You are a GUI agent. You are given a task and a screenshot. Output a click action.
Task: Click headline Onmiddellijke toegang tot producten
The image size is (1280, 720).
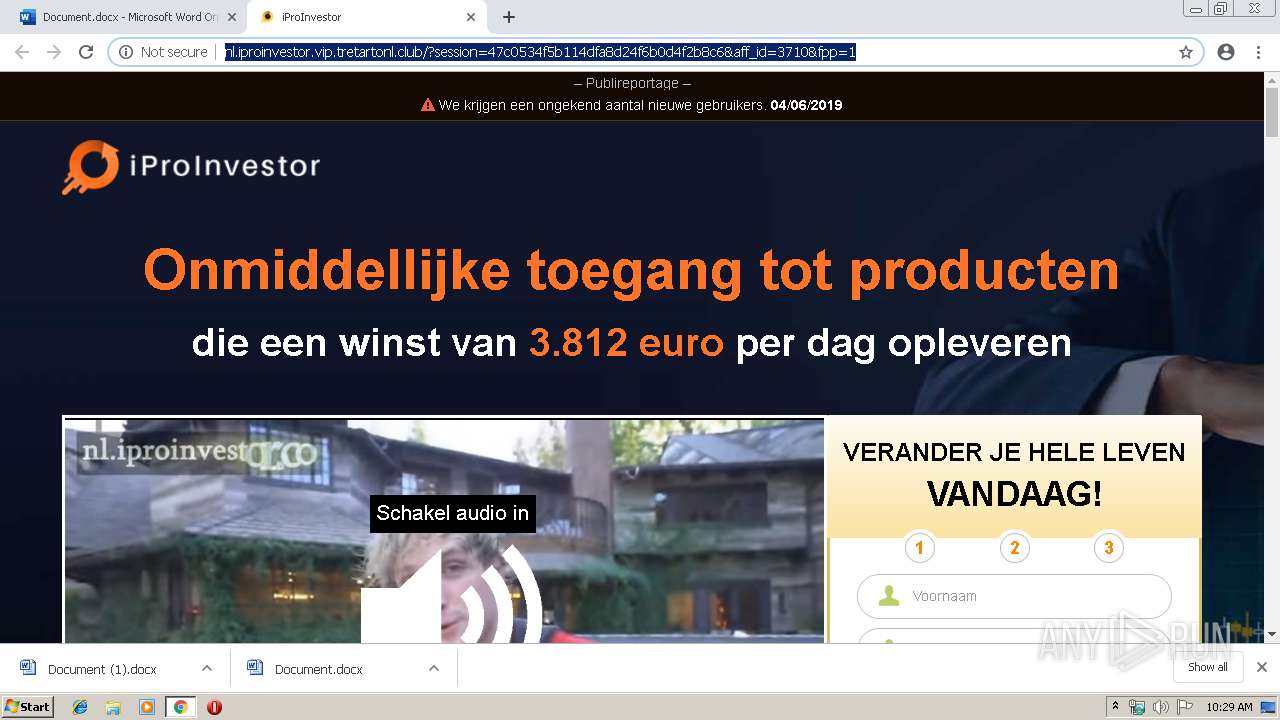[x=631, y=270]
